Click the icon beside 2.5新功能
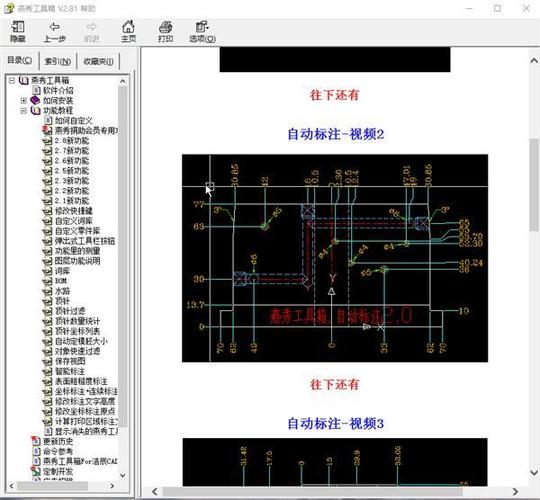Viewport: 540px width, 500px height. 47,171
